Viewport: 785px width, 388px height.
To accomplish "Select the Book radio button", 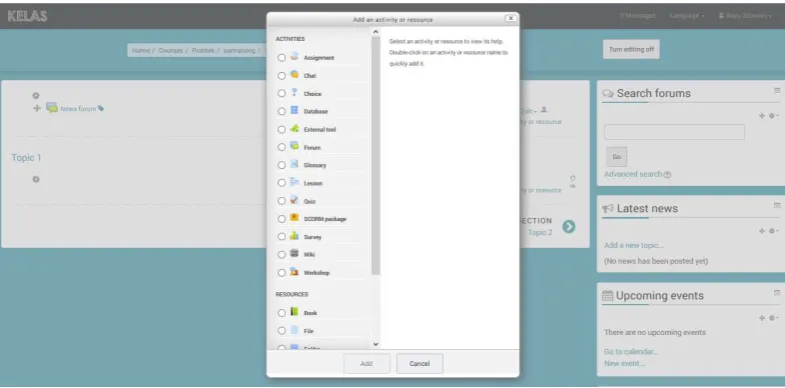I will [x=281, y=313].
